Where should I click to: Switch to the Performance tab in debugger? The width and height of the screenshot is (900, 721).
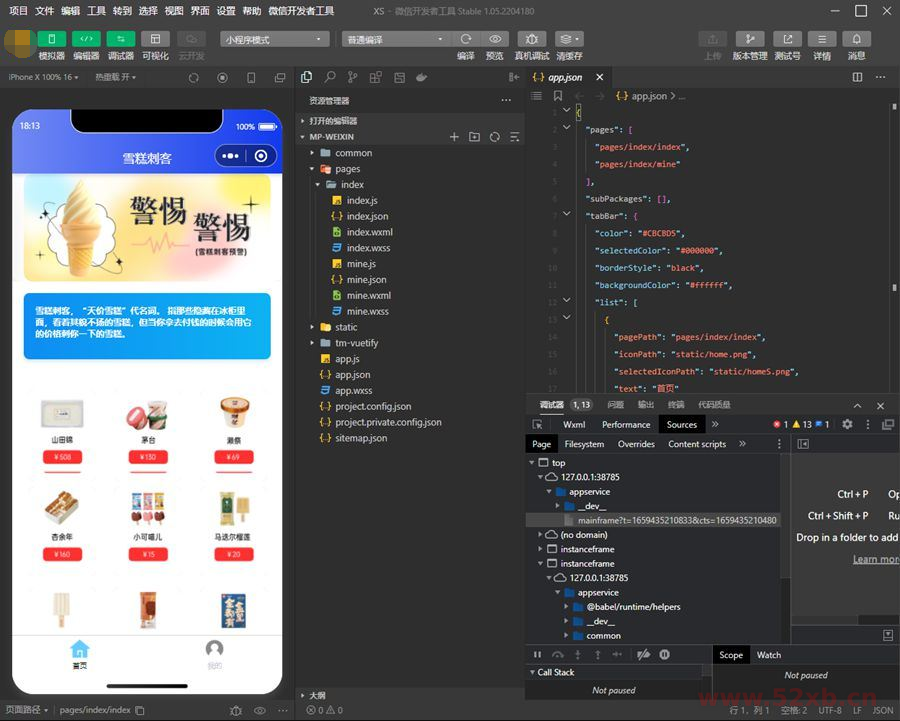[x=625, y=424]
